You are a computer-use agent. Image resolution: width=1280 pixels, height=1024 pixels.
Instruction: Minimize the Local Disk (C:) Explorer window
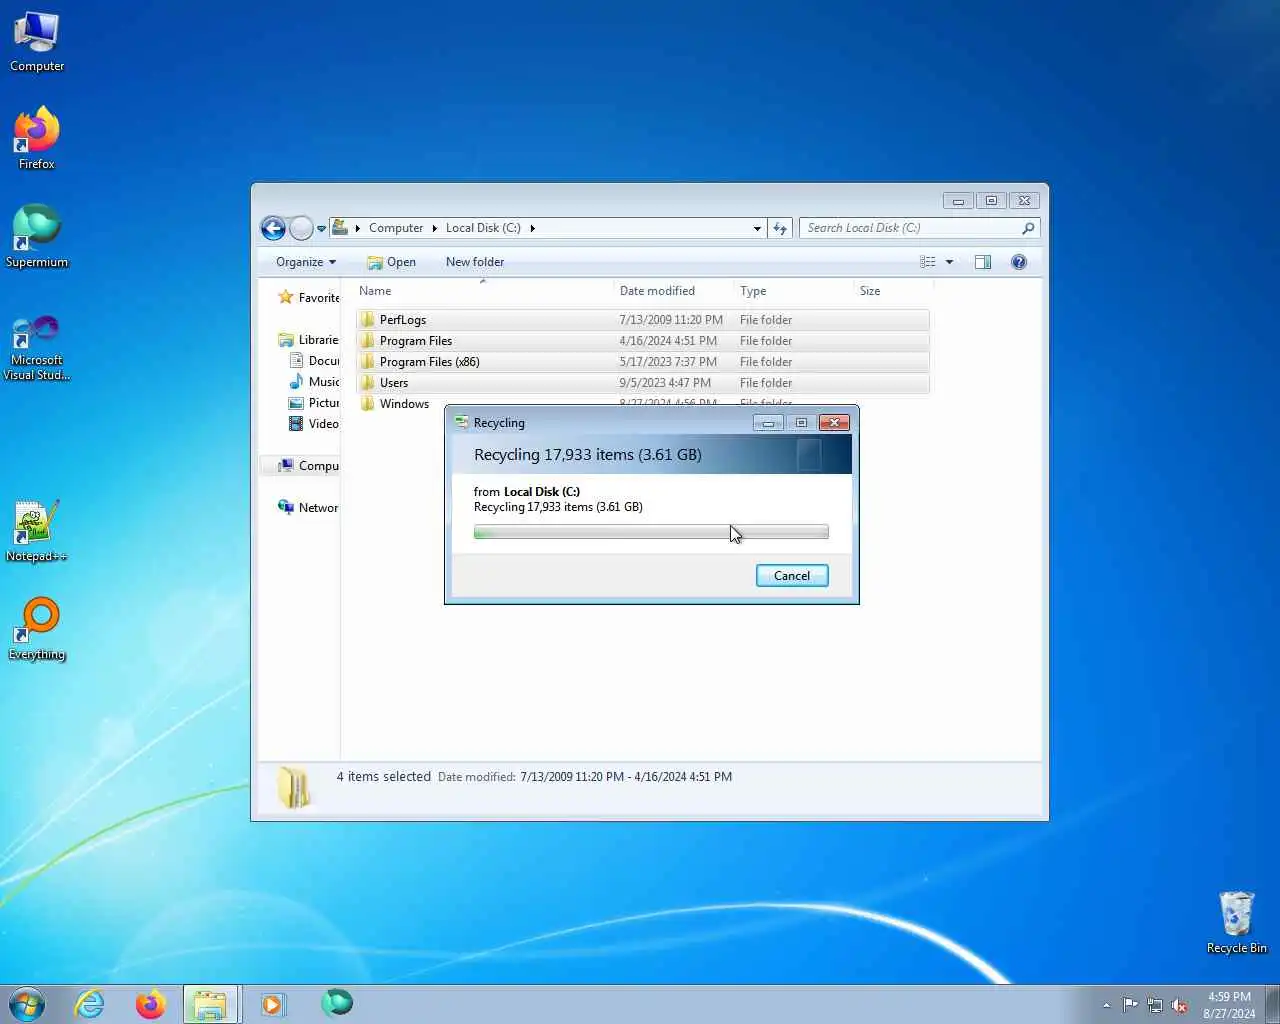[x=958, y=201]
